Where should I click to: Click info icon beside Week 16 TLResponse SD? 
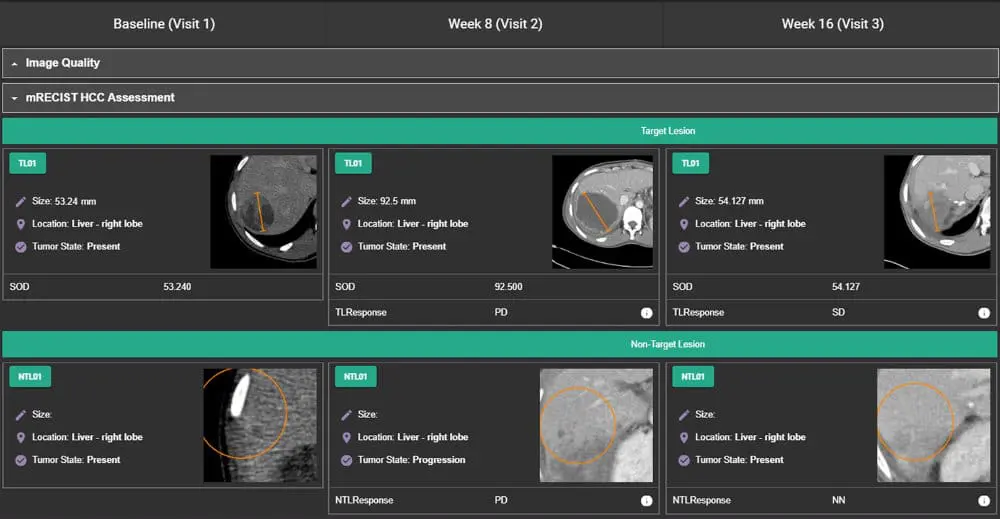click(984, 313)
